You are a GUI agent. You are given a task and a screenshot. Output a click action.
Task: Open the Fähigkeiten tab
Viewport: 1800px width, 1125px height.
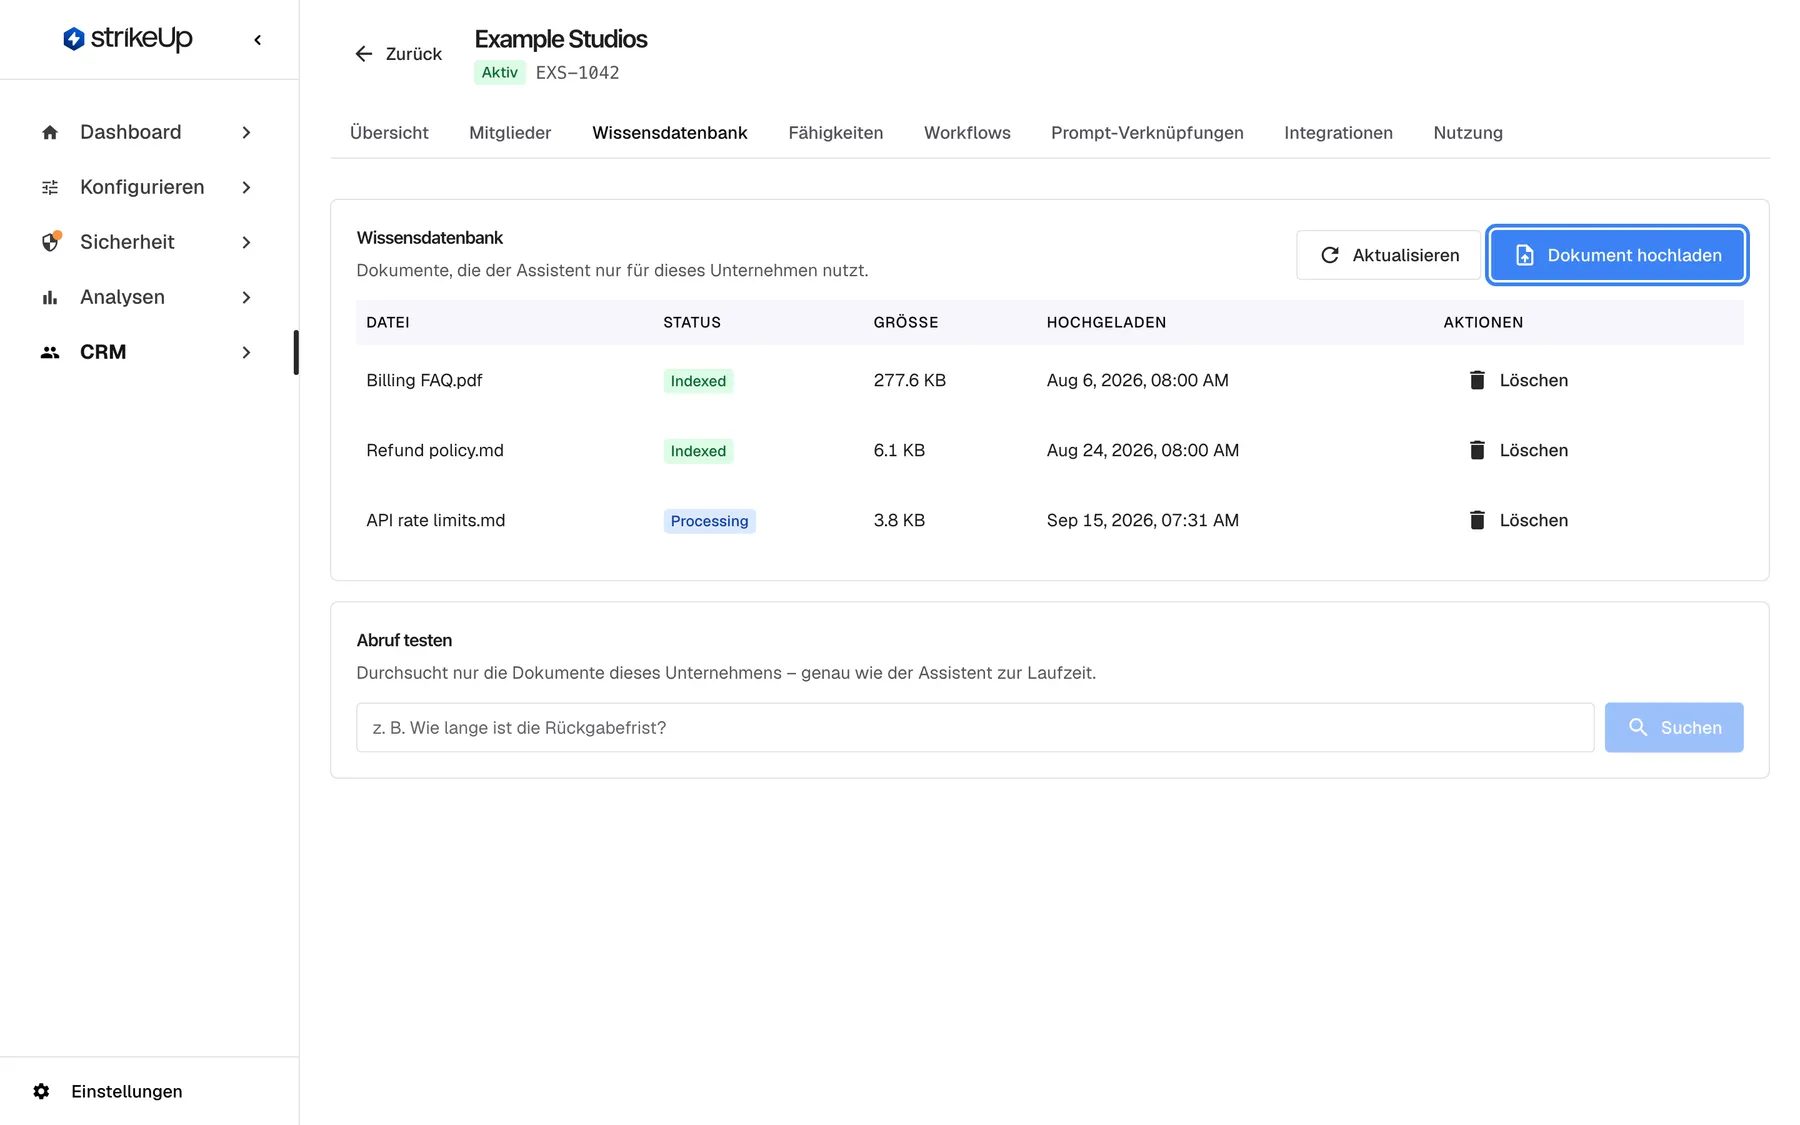[836, 133]
